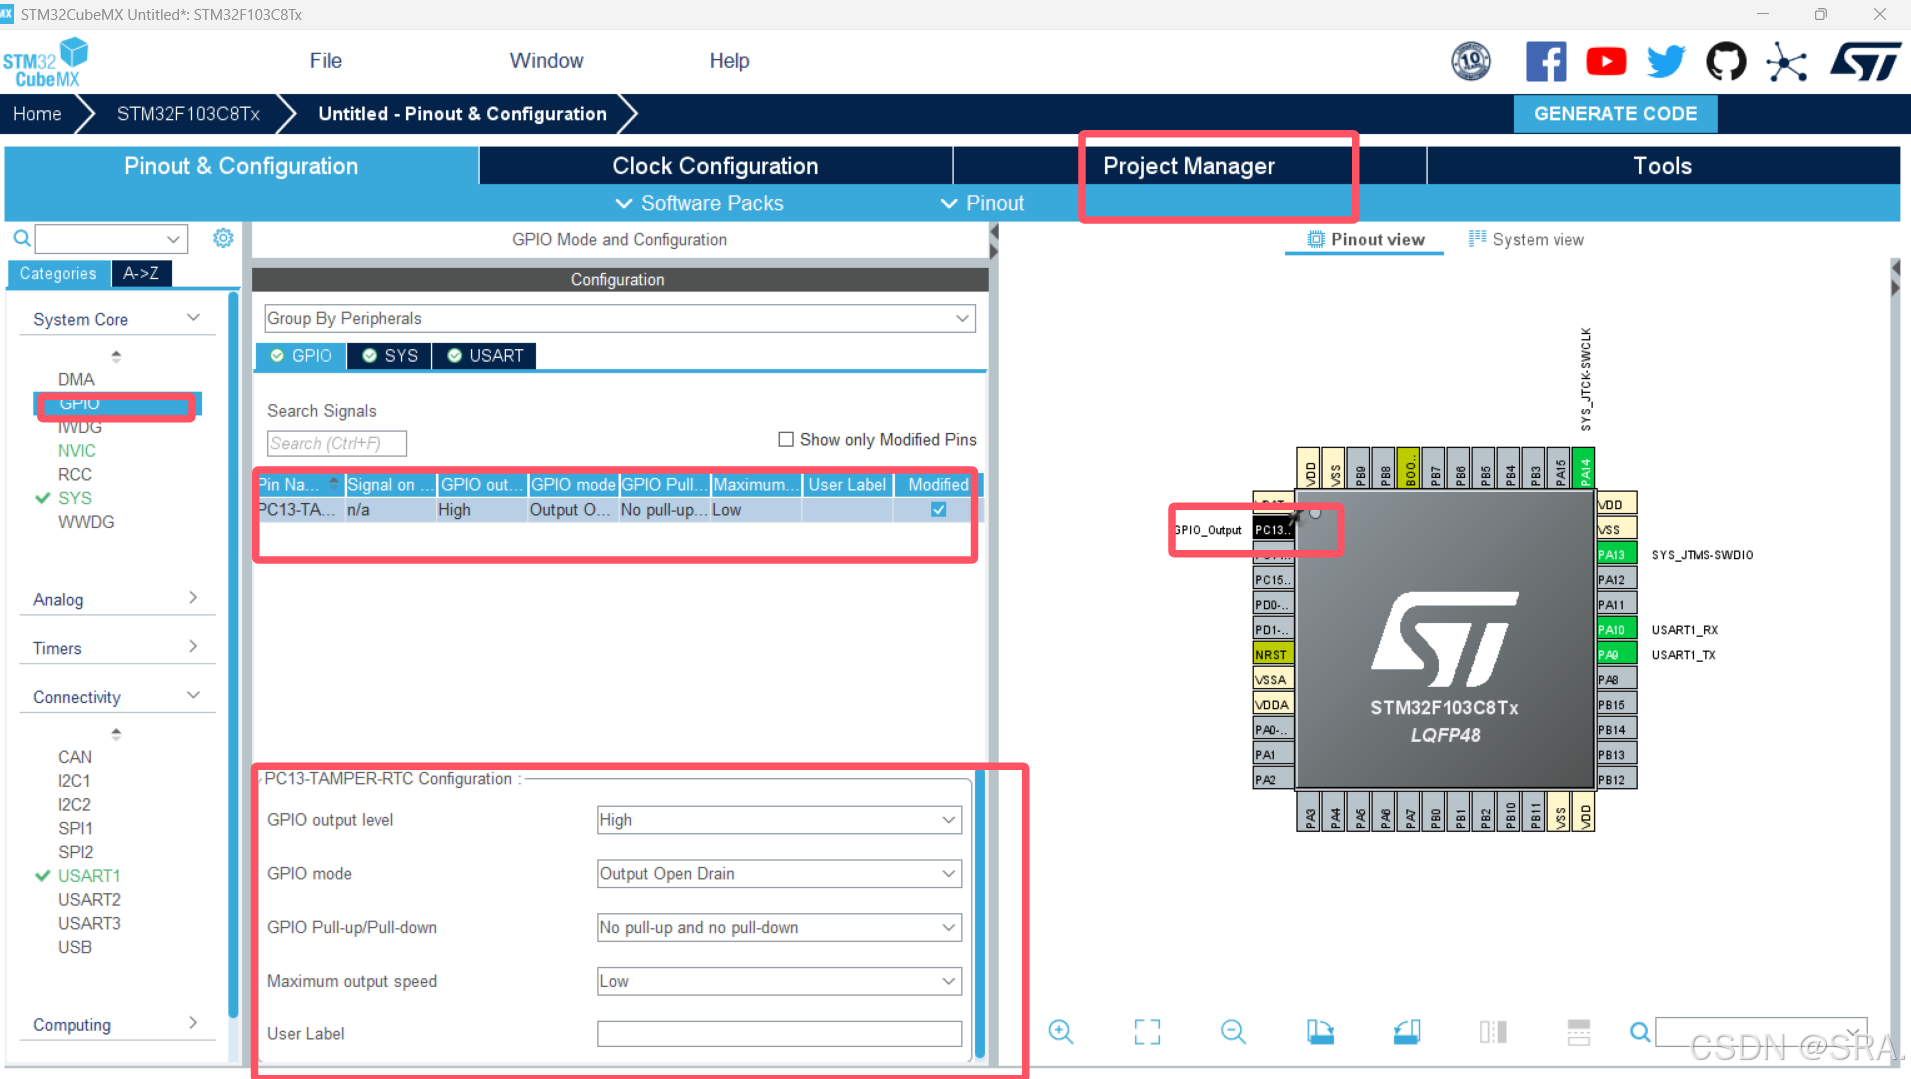Zoom in on the pinout view

(1061, 1031)
